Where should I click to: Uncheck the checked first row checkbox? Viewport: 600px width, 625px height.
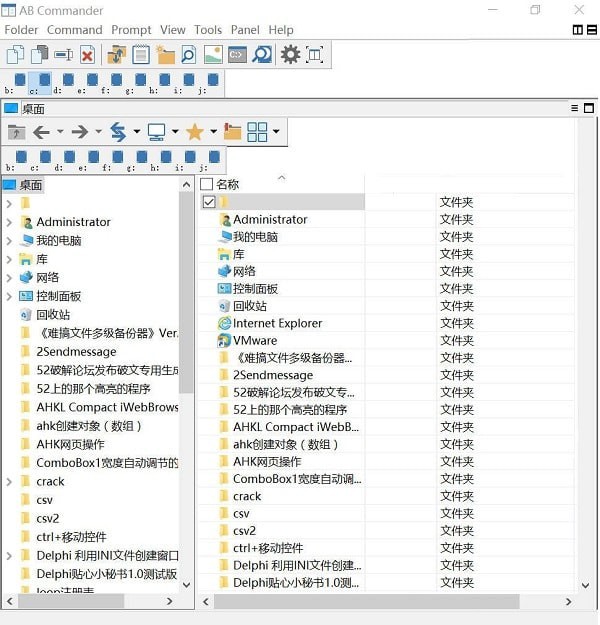coord(209,202)
